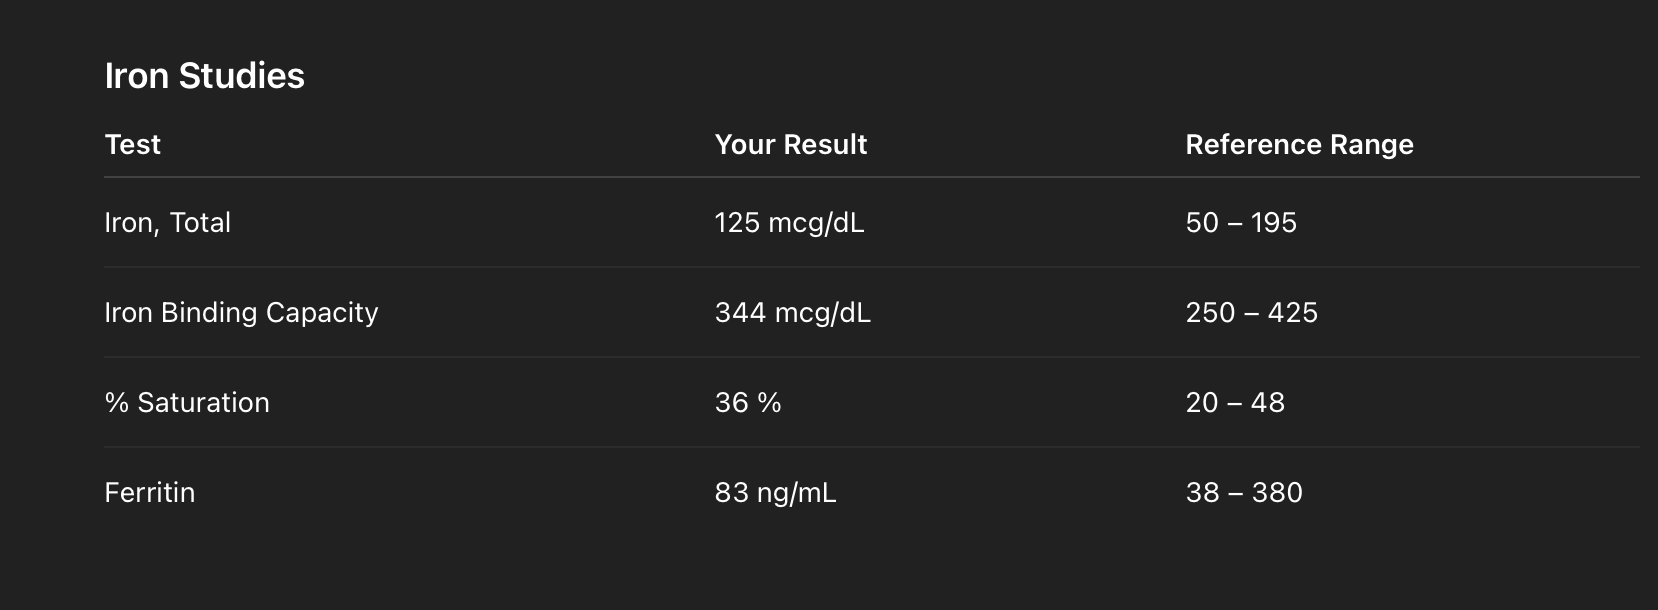Click the Iron, Total test name

tap(167, 223)
